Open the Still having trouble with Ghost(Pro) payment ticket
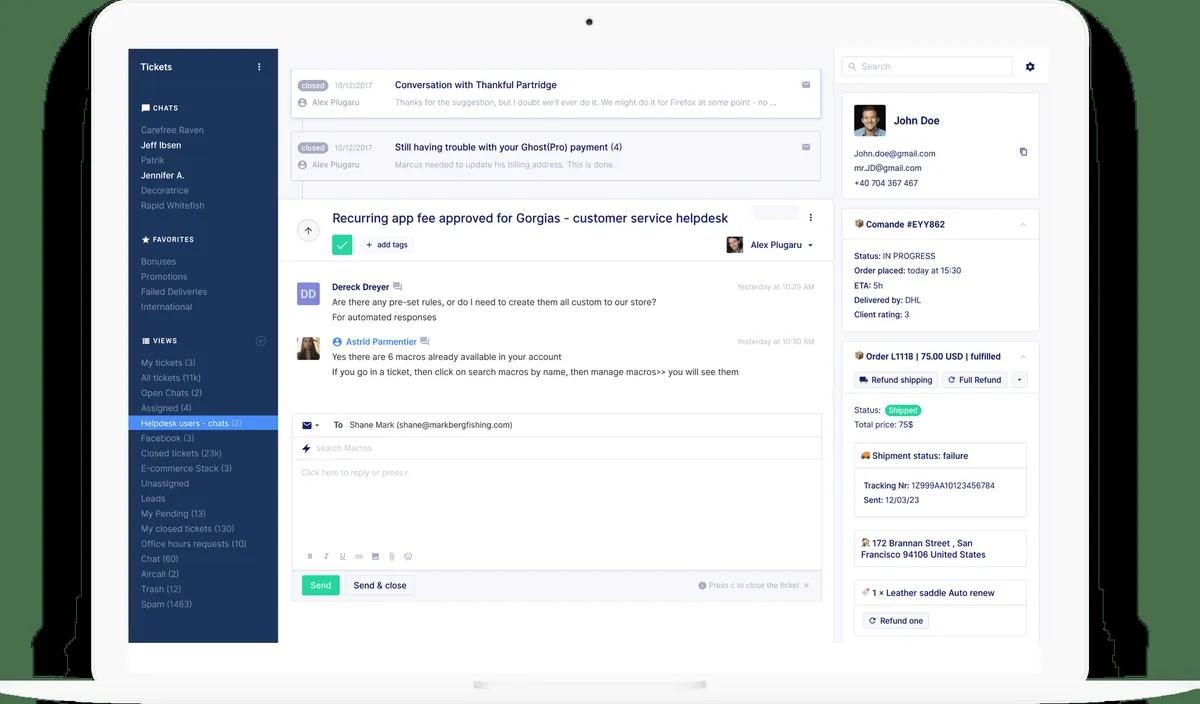1200x704 pixels. [508, 147]
